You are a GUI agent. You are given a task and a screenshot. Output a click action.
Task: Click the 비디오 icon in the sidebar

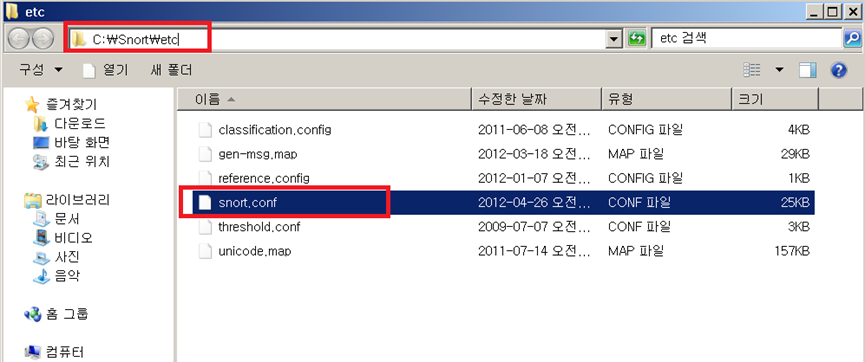click(41, 238)
